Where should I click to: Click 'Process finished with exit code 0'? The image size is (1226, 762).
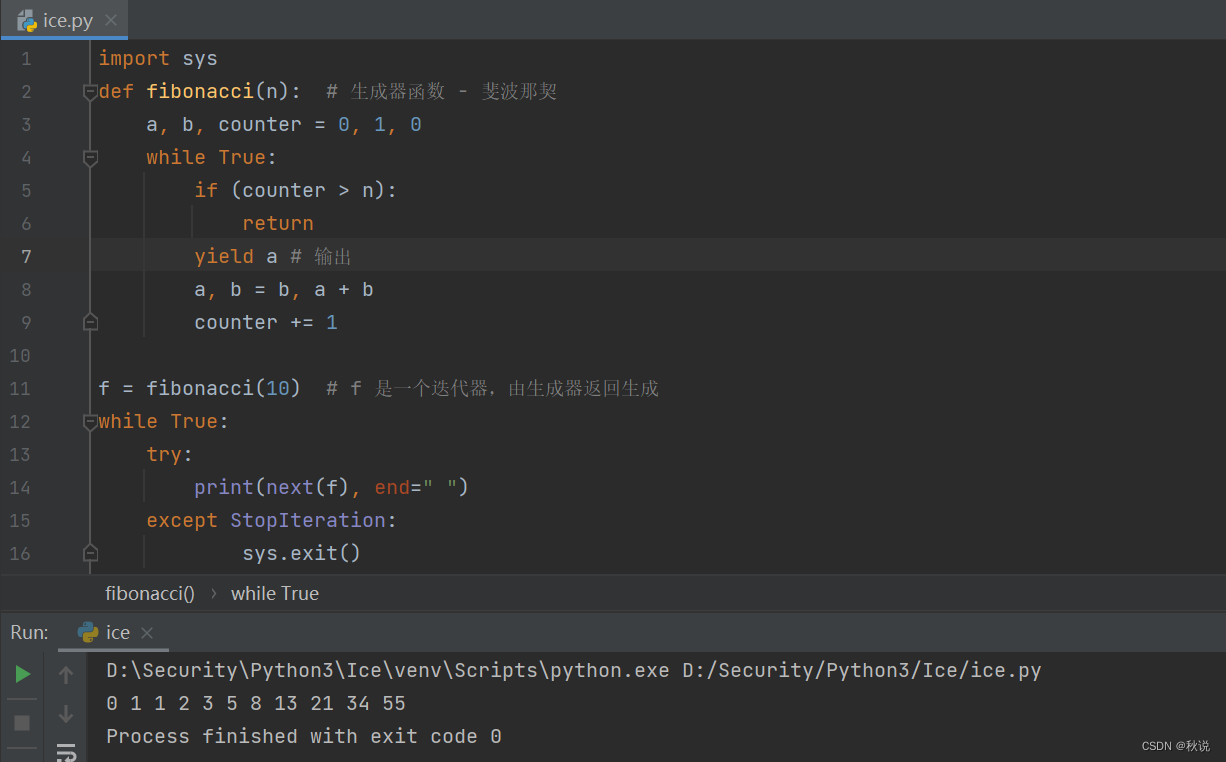304,737
